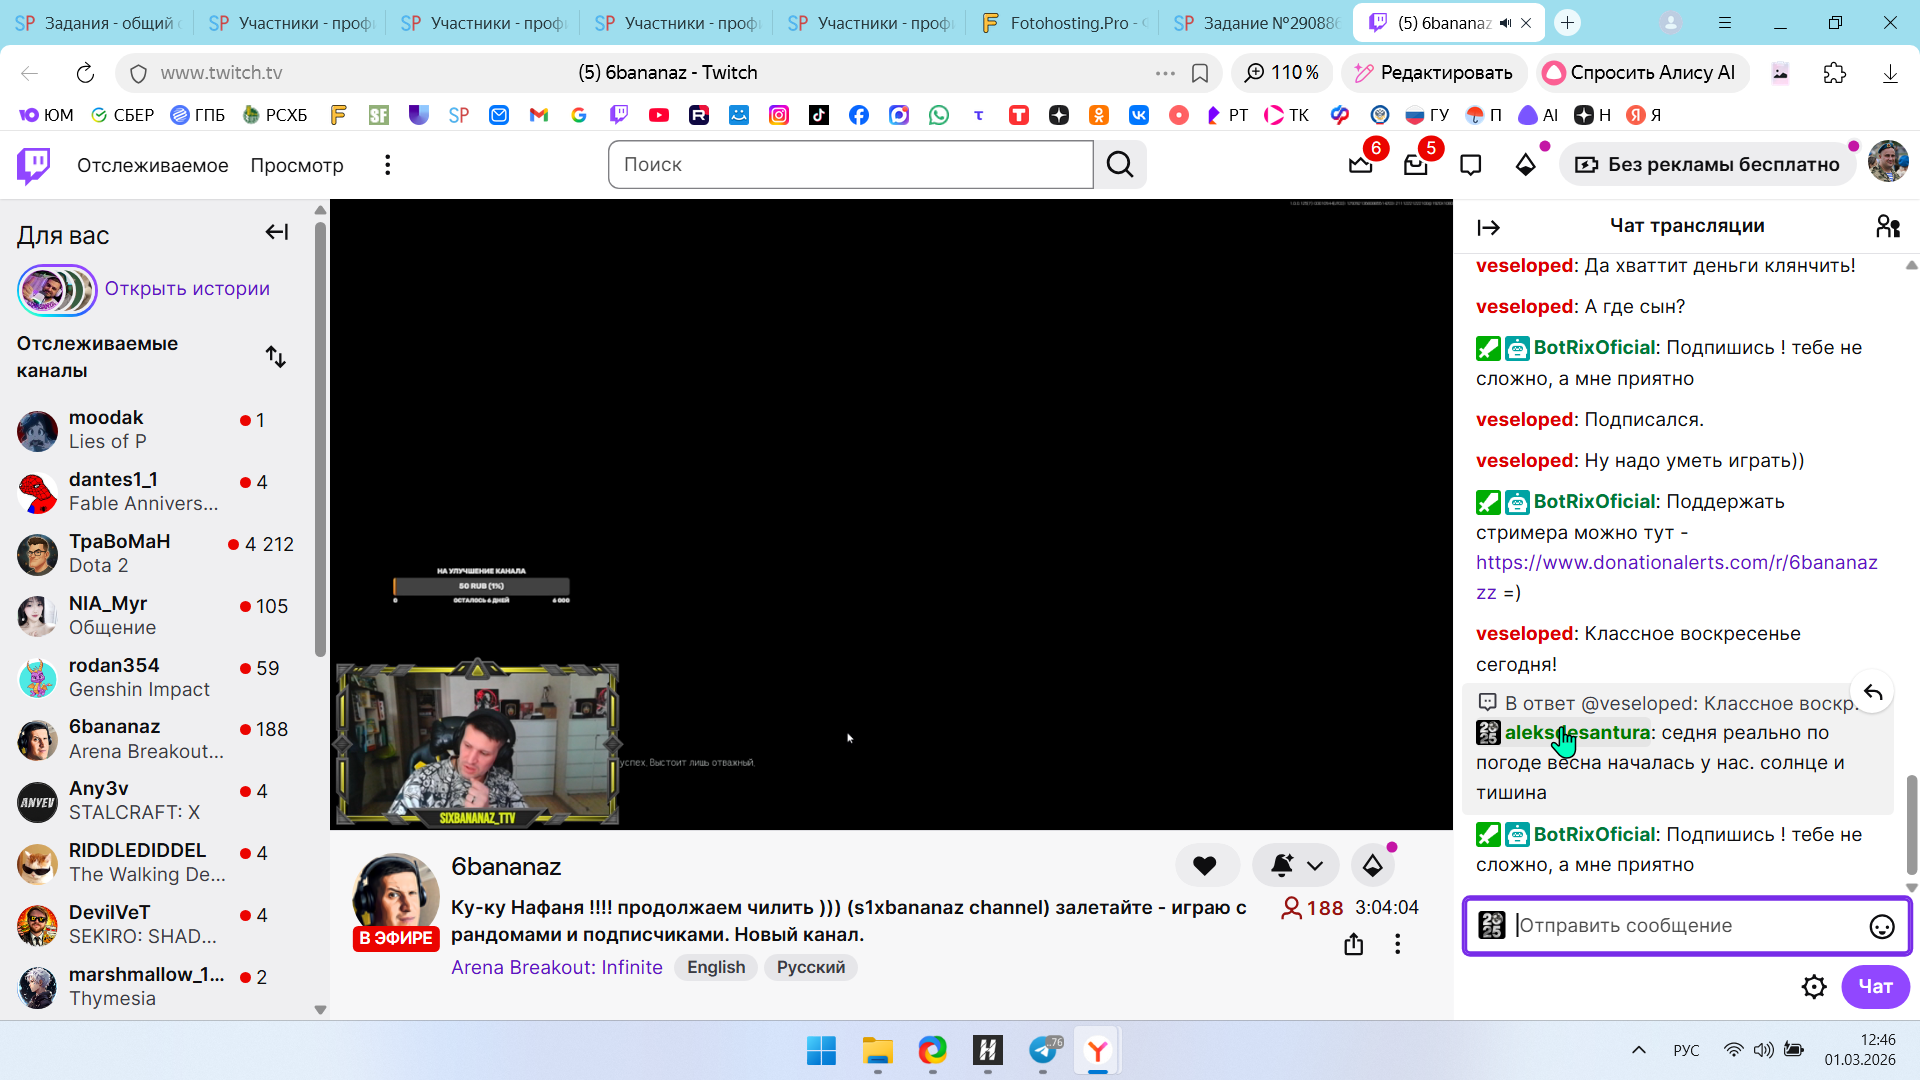The height and width of the screenshot is (1080, 1920).
Task: Open the Browse (Просмотр) tab
Action: tap(297, 165)
